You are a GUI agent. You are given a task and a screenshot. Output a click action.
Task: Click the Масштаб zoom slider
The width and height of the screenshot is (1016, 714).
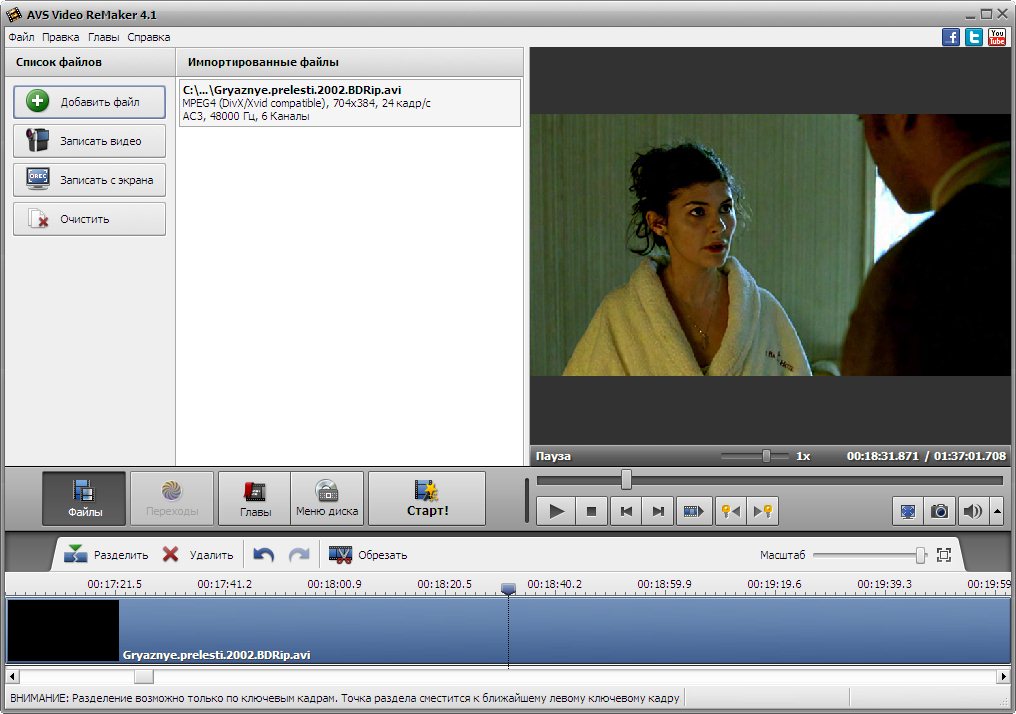point(870,555)
